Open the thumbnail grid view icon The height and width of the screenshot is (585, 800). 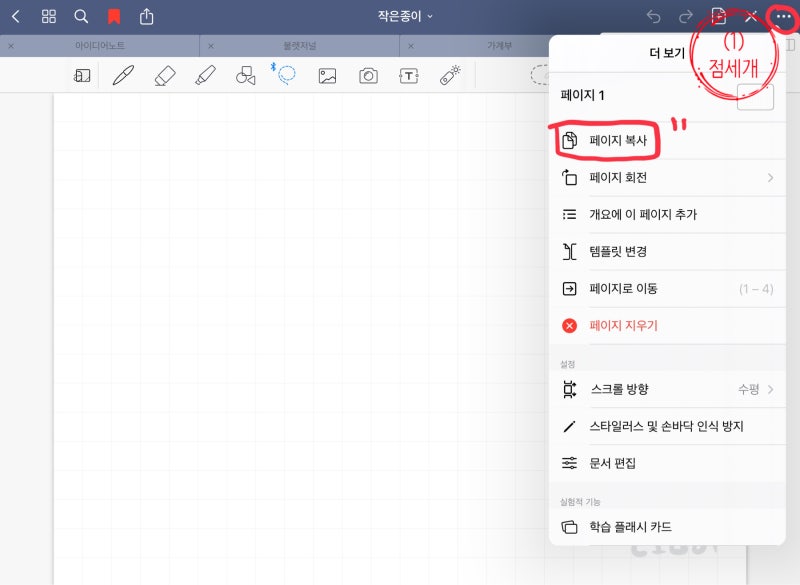coord(48,16)
